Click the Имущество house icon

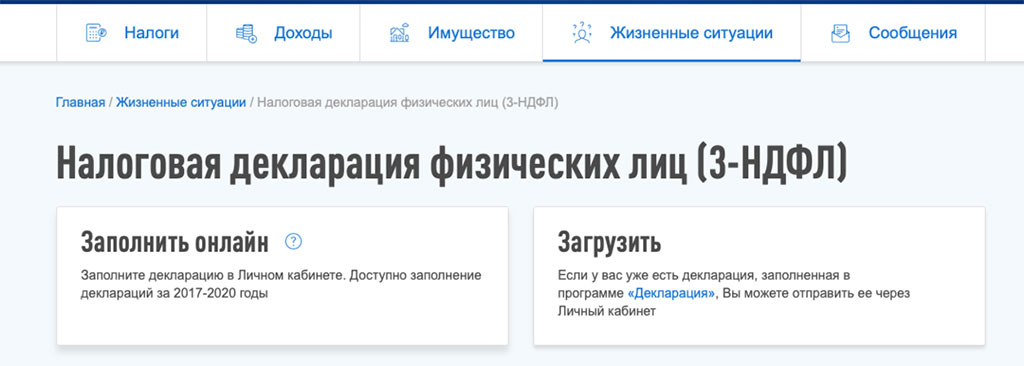[x=399, y=33]
